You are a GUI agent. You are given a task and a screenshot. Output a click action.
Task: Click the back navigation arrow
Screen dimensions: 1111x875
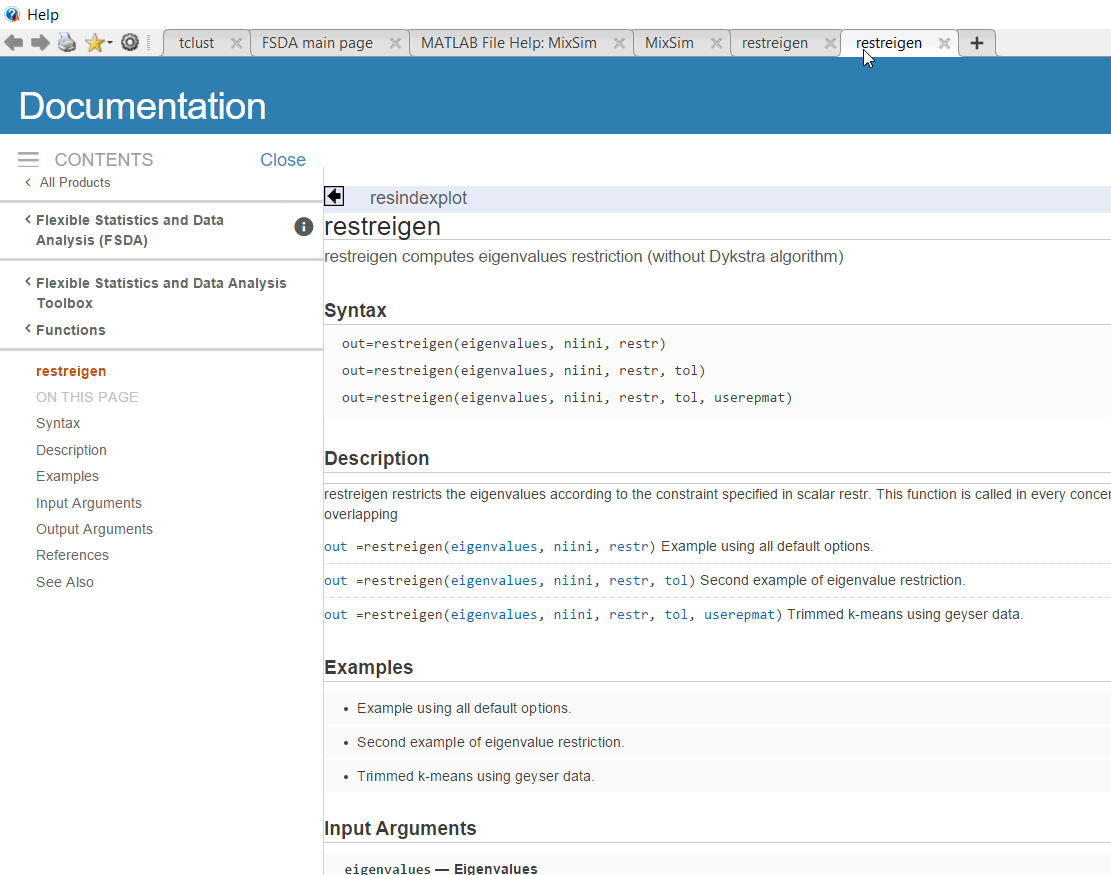[x=13, y=42]
